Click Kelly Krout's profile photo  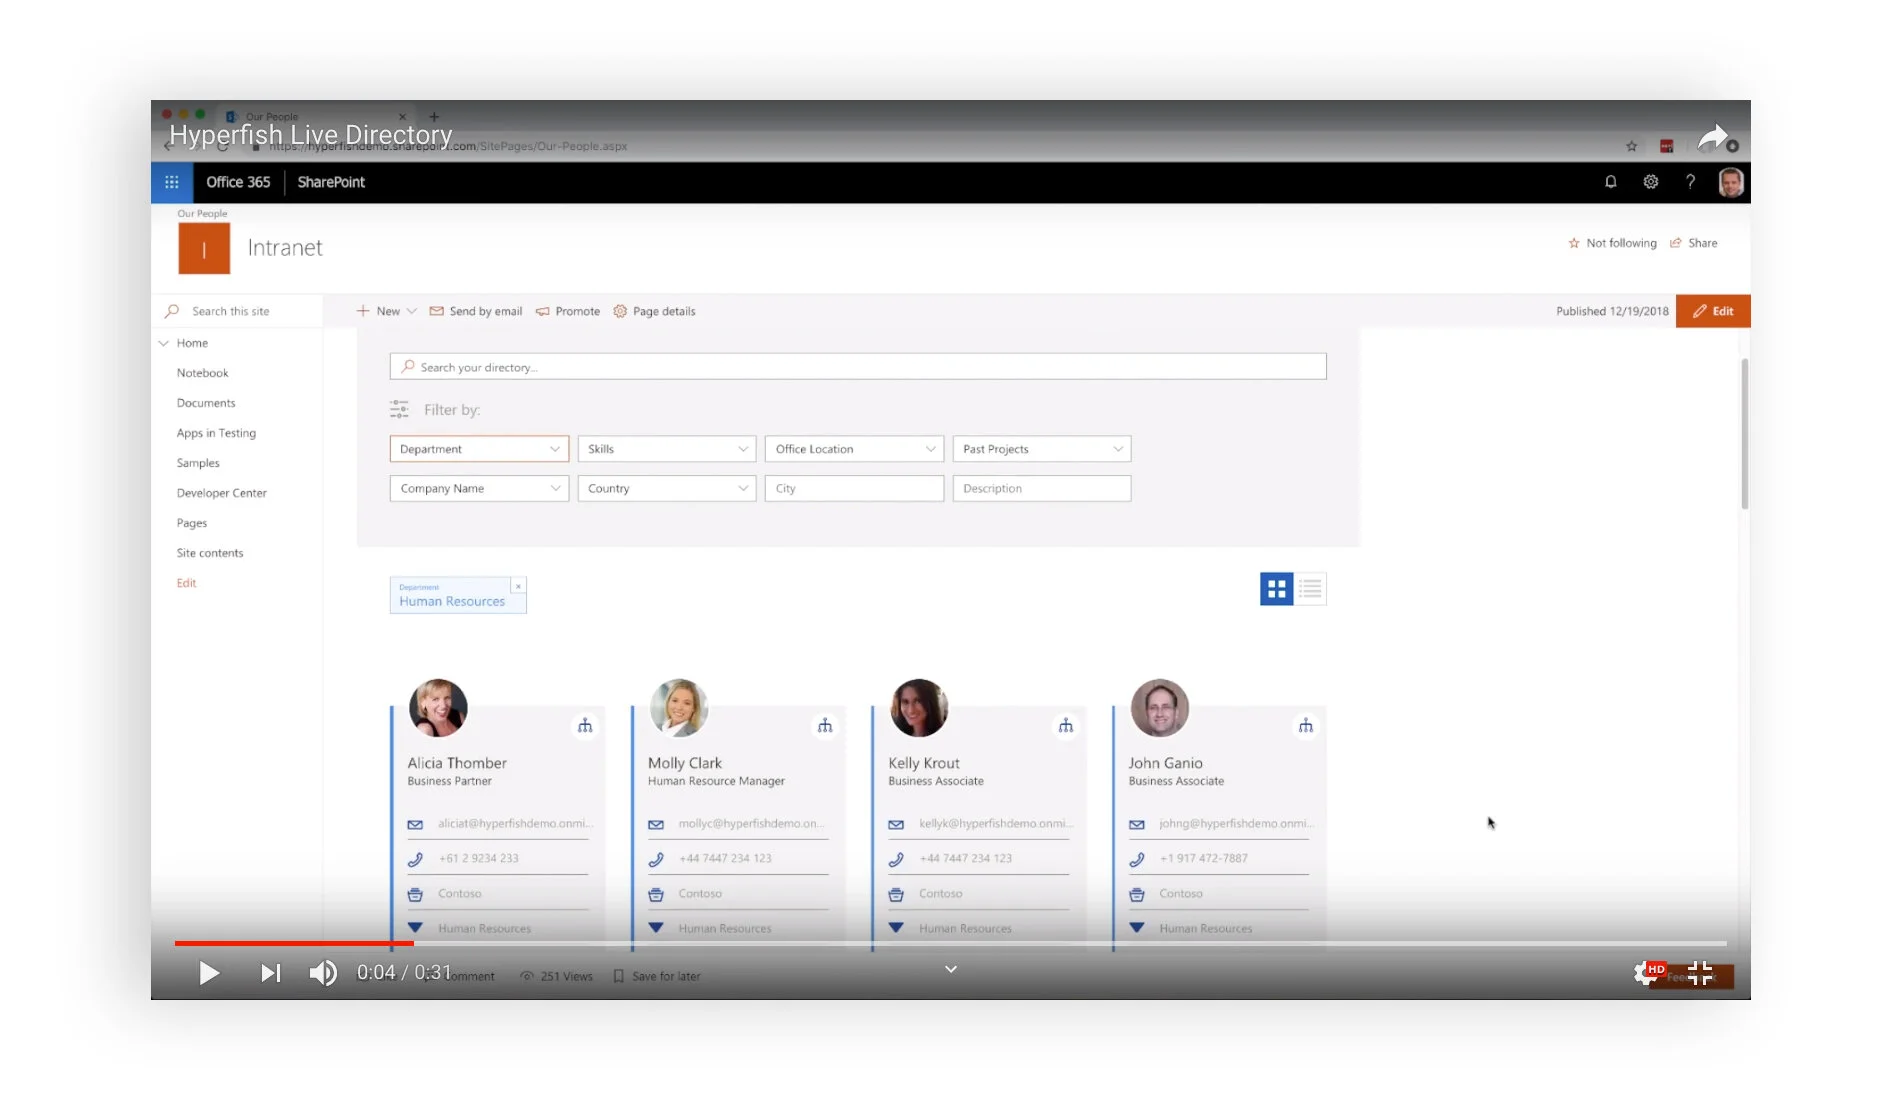coord(919,708)
